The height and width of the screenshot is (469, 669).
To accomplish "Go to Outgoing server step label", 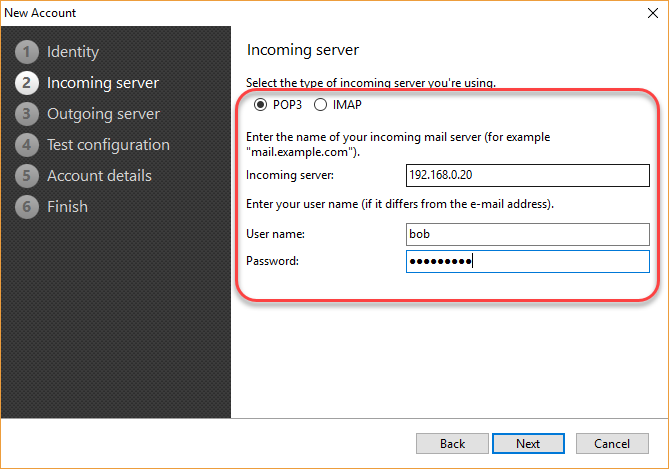I will (x=103, y=114).
